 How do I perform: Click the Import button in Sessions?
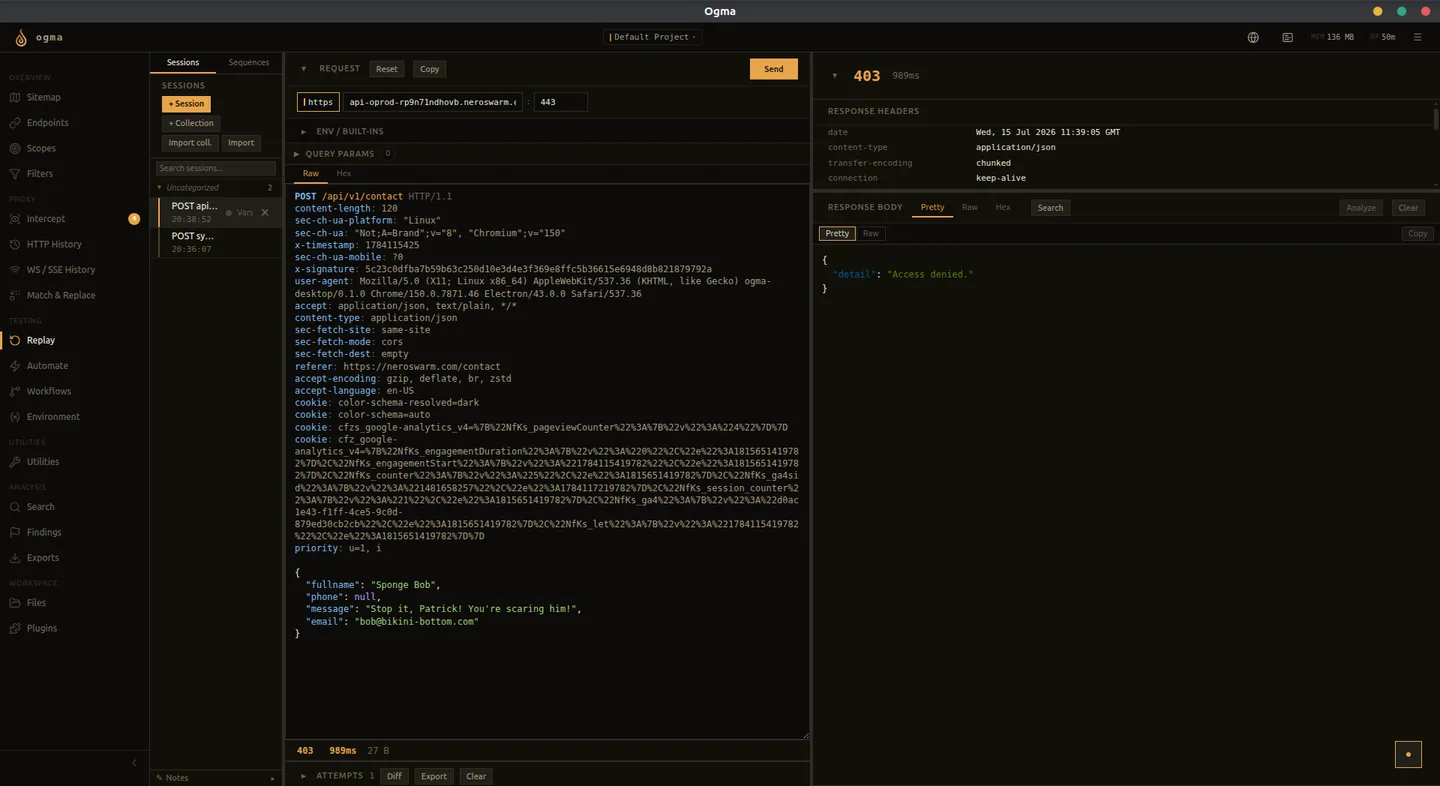[x=241, y=143]
